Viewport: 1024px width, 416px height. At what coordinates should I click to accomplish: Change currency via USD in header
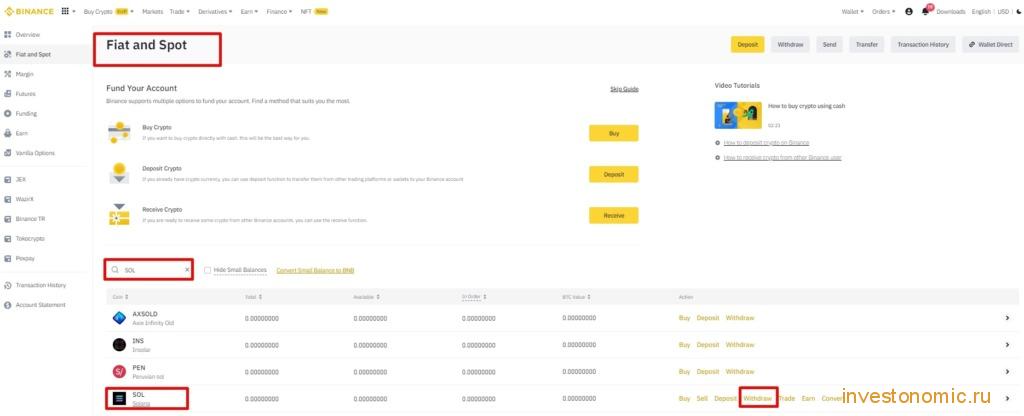(1002, 12)
